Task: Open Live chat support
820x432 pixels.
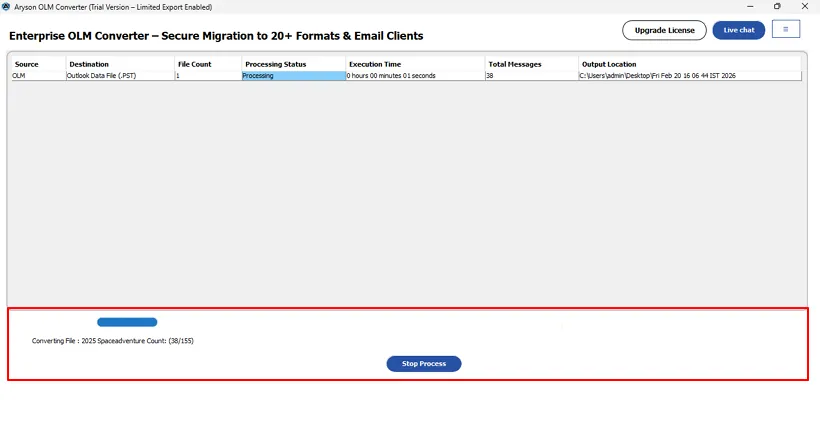Action: pyautogui.click(x=738, y=30)
